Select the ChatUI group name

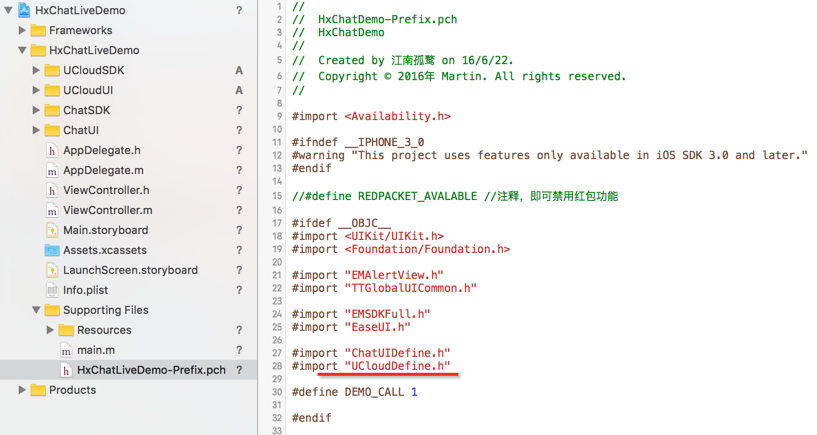pos(81,130)
